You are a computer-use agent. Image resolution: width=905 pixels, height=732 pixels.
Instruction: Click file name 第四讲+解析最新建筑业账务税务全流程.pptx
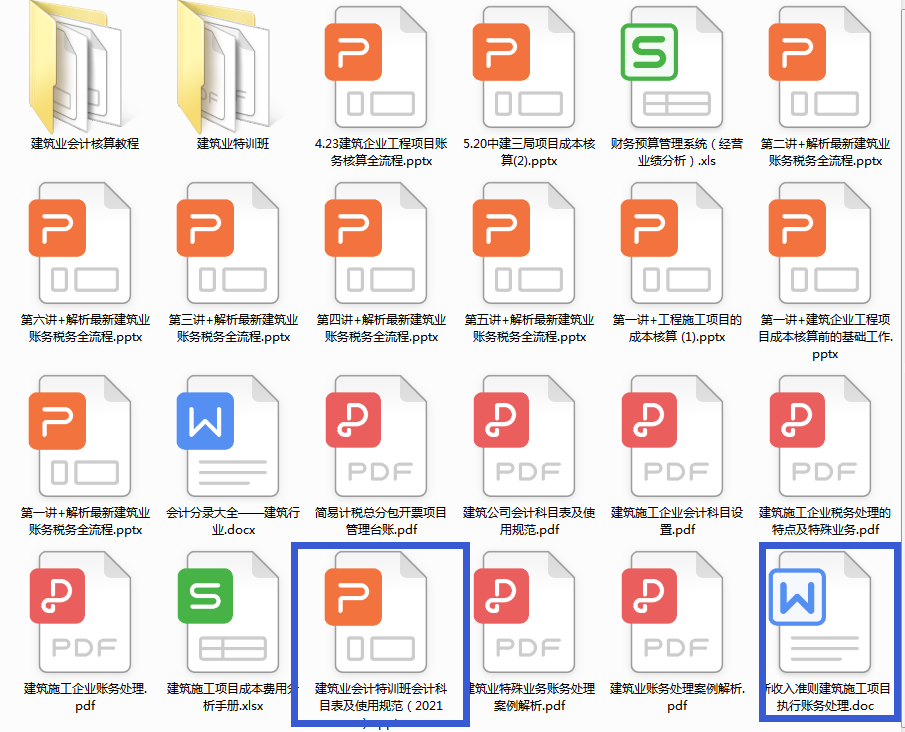[381, 328]
